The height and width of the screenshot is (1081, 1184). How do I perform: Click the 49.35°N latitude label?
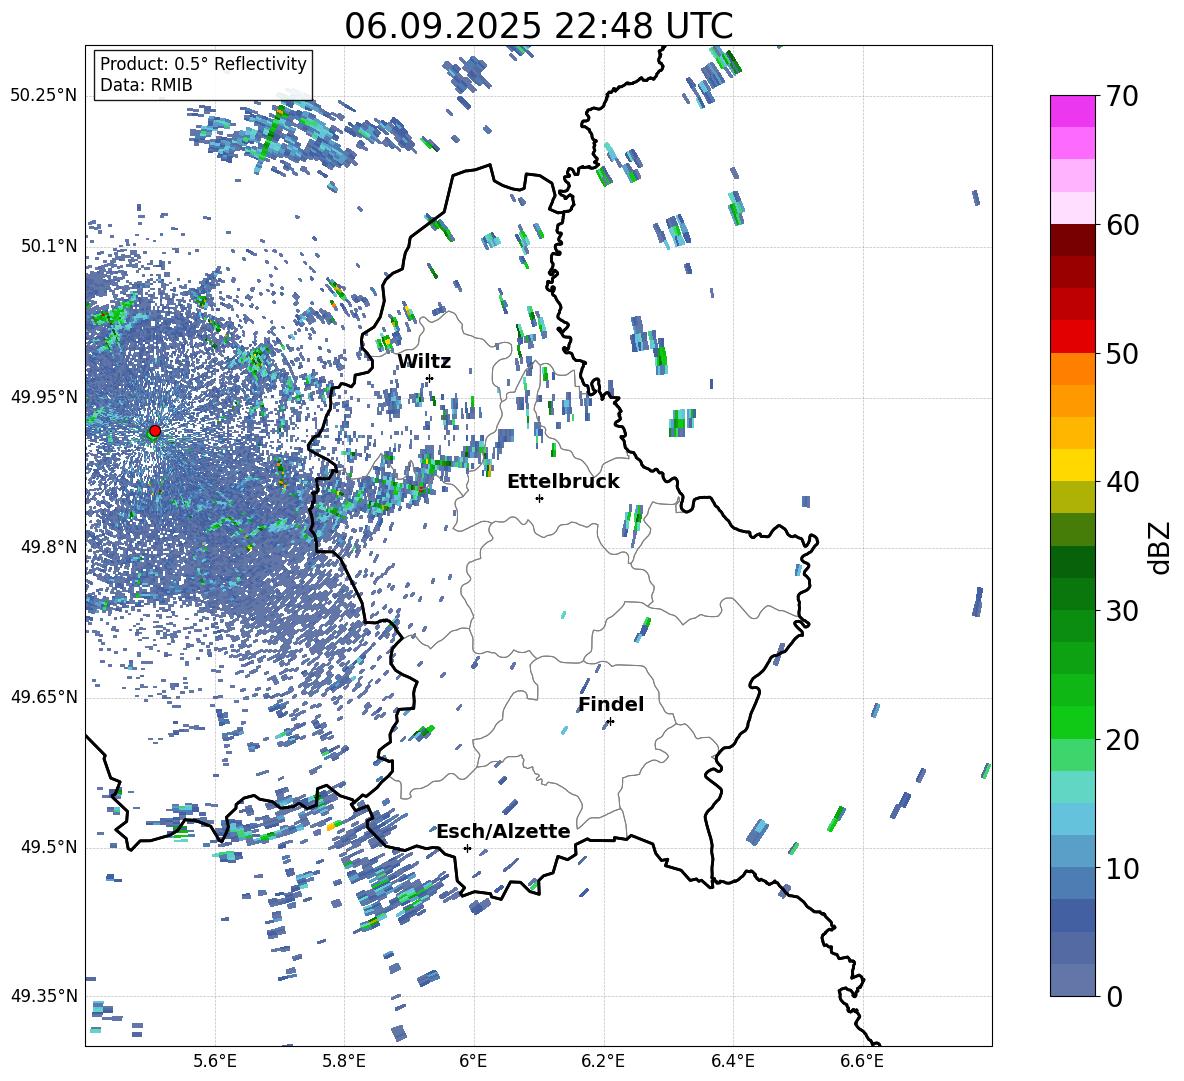(x=44, y=996)
